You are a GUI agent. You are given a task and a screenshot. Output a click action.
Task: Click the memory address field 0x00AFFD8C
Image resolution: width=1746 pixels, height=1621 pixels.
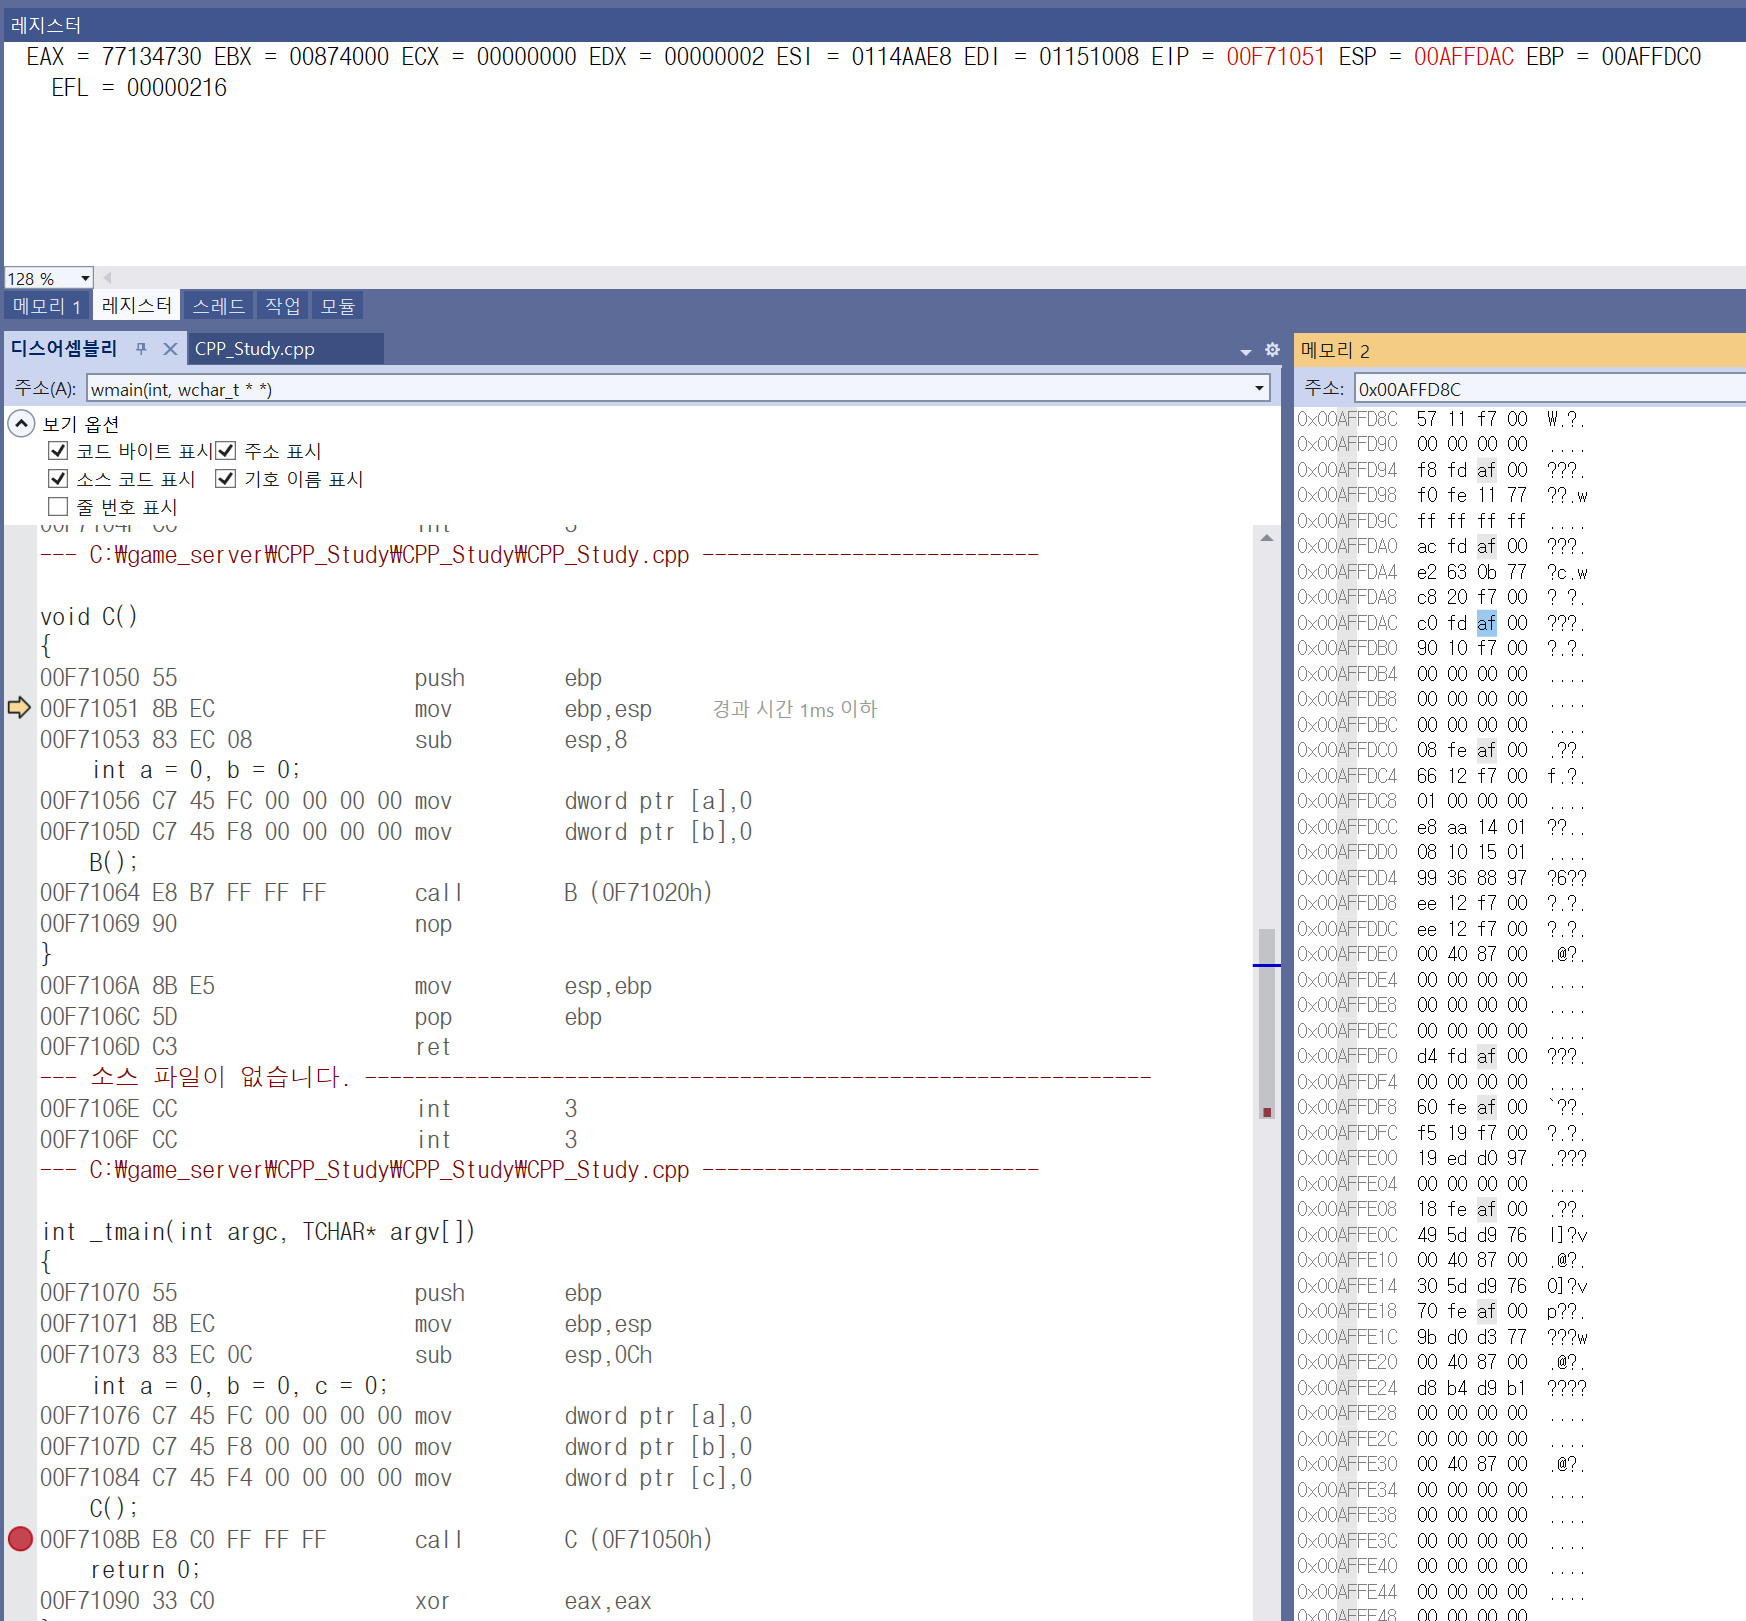click(x=1550, y=389)
